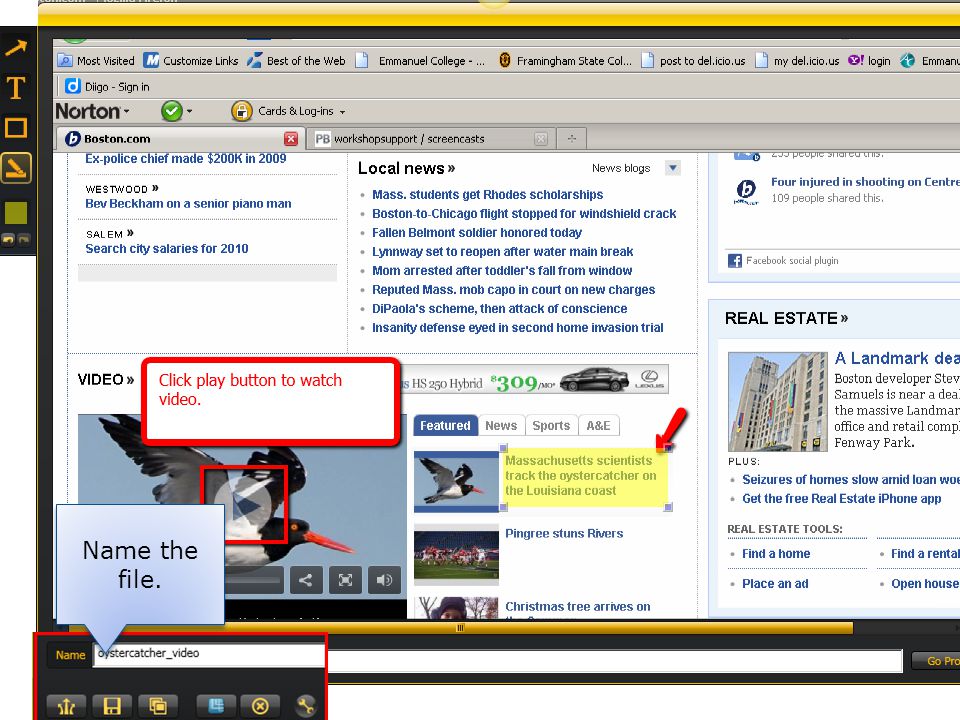Select the A&E video tab

[x=598, y=426]
